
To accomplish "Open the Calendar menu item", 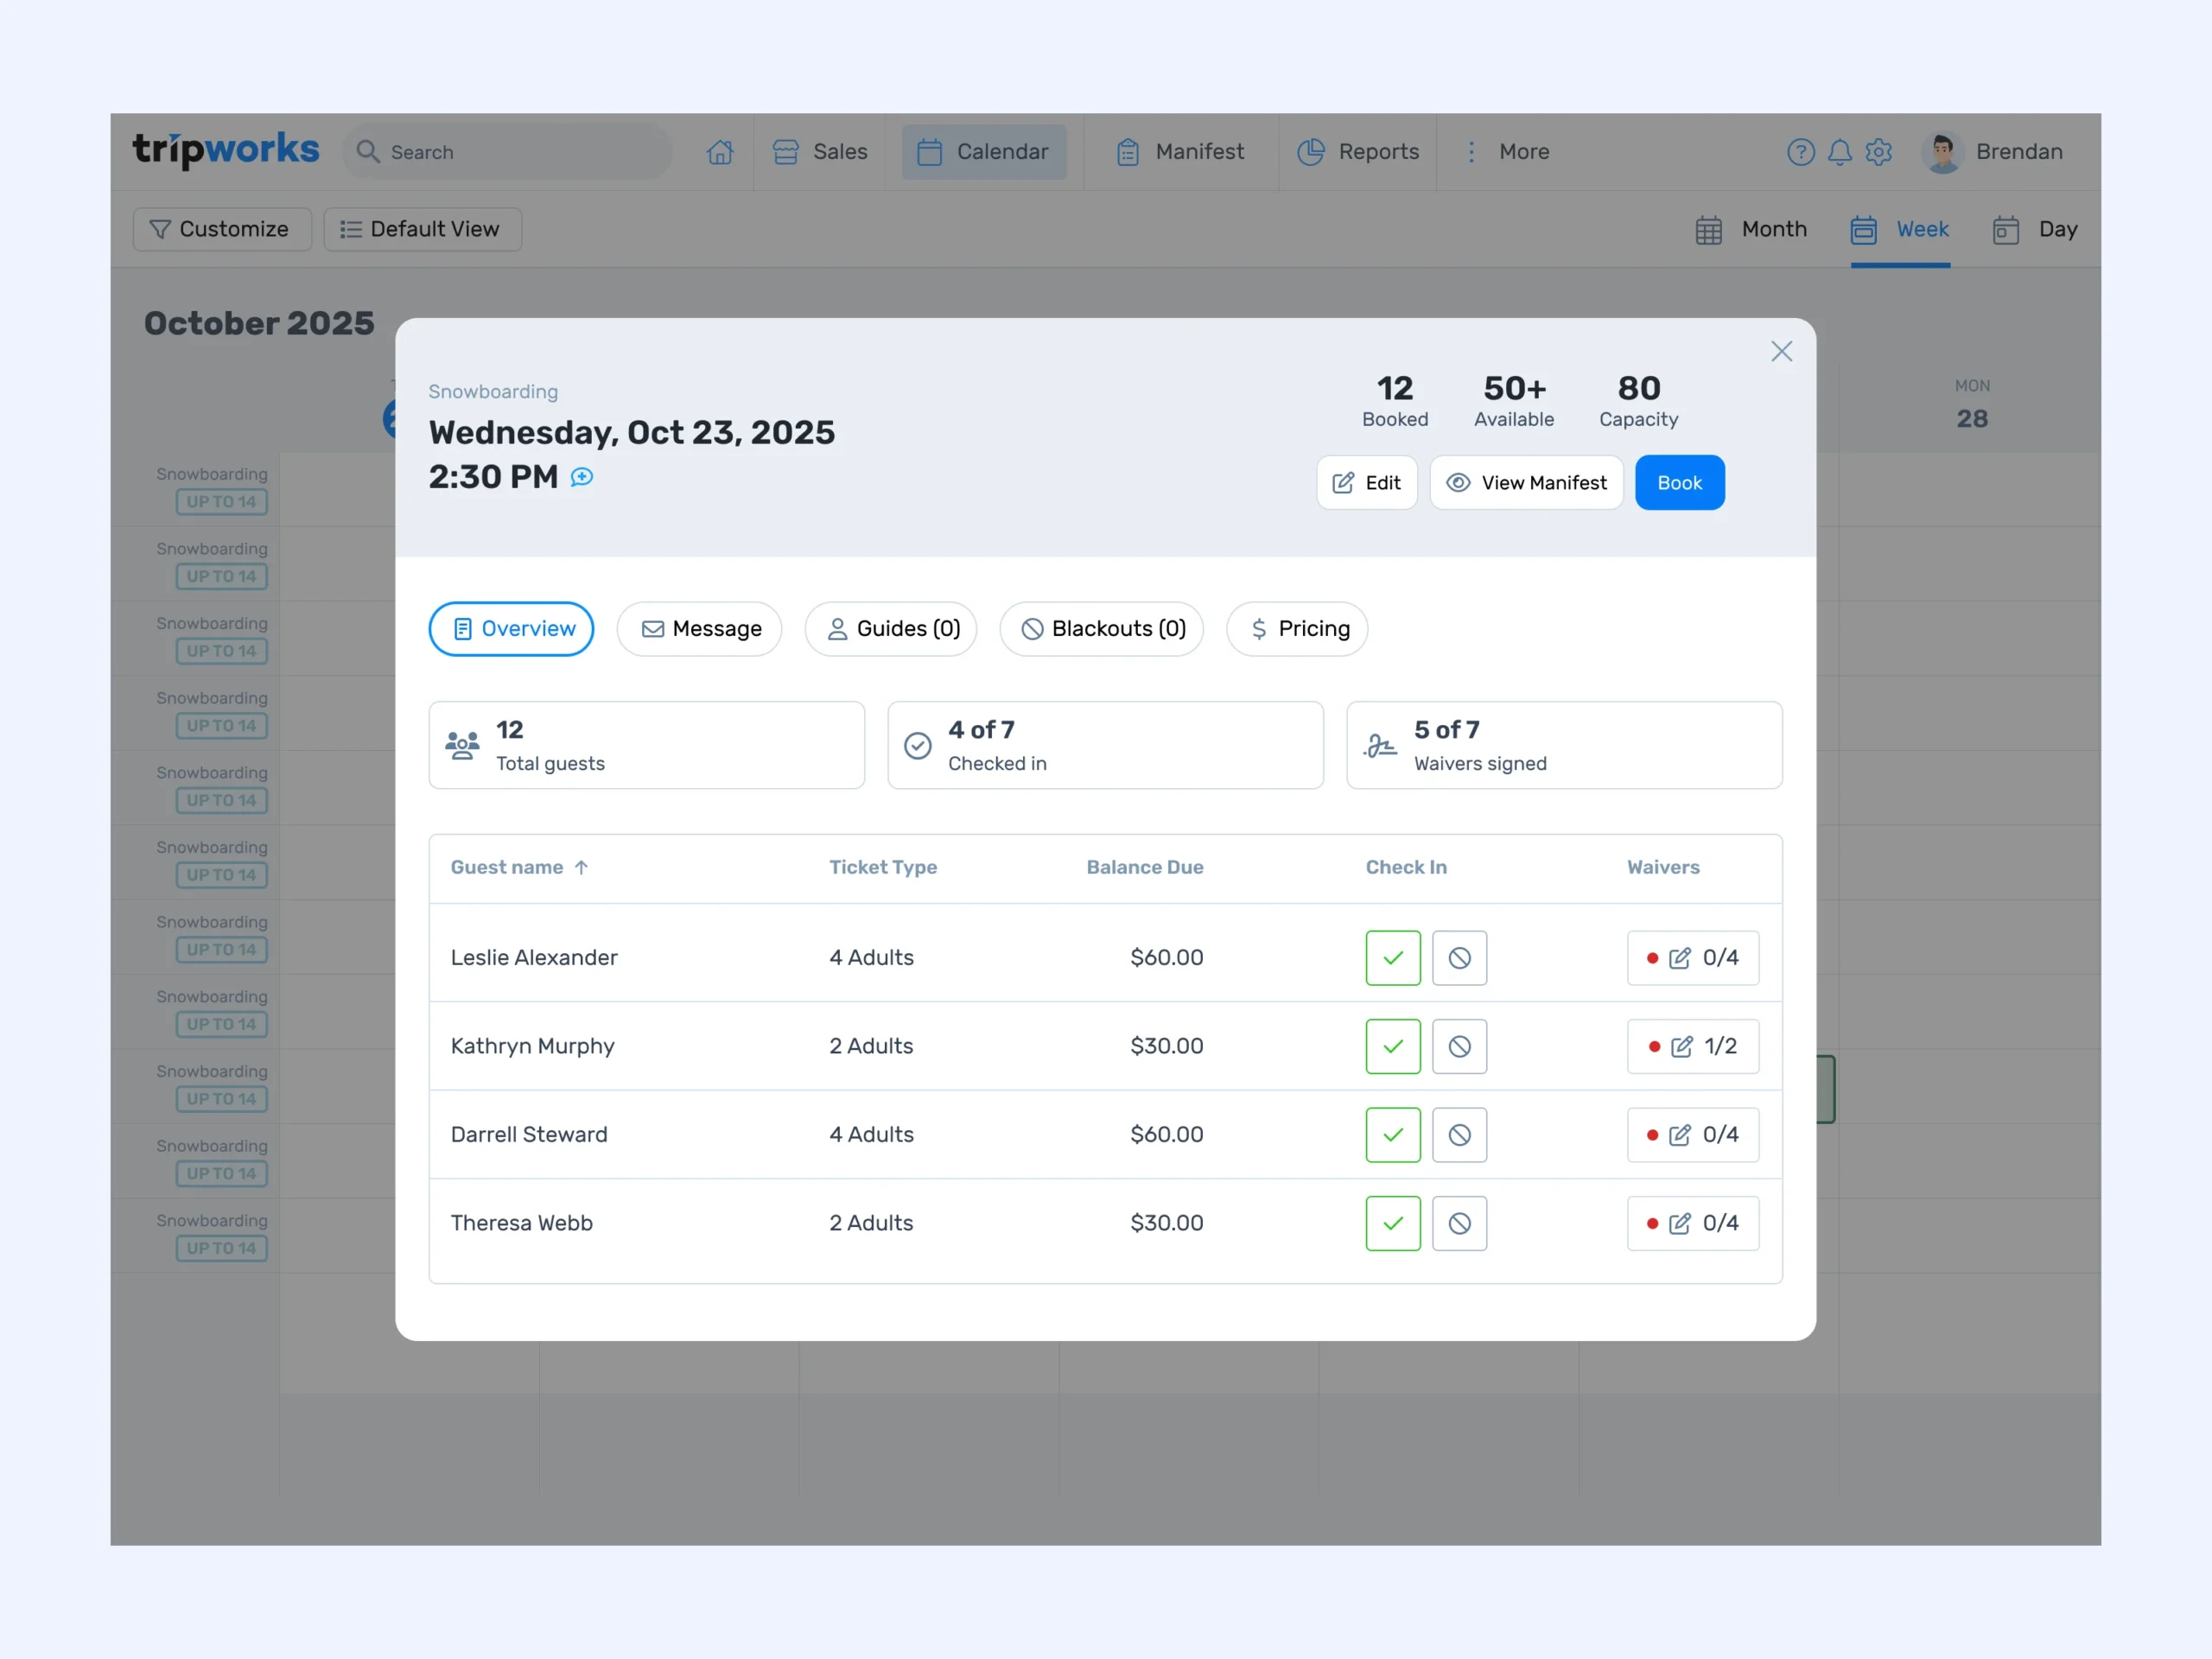I will (984, 152).
